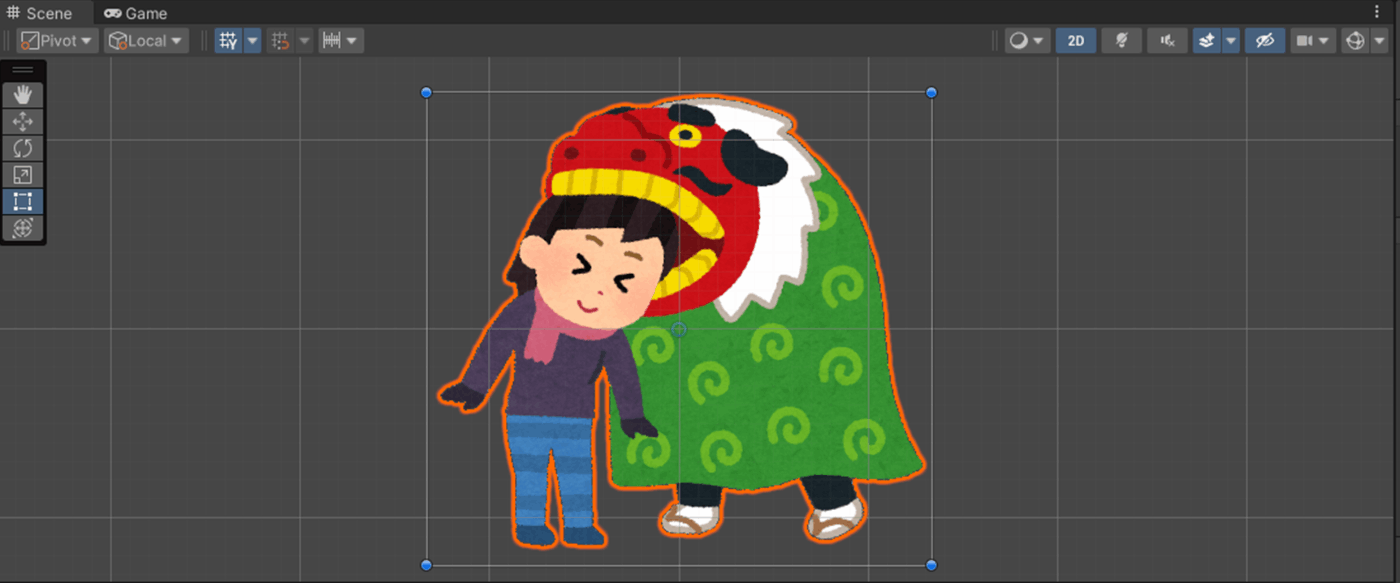Screen dimensions: 1400x583
Task: Open the Pivot handle position dropdown
Action: [x=57, y=41]
